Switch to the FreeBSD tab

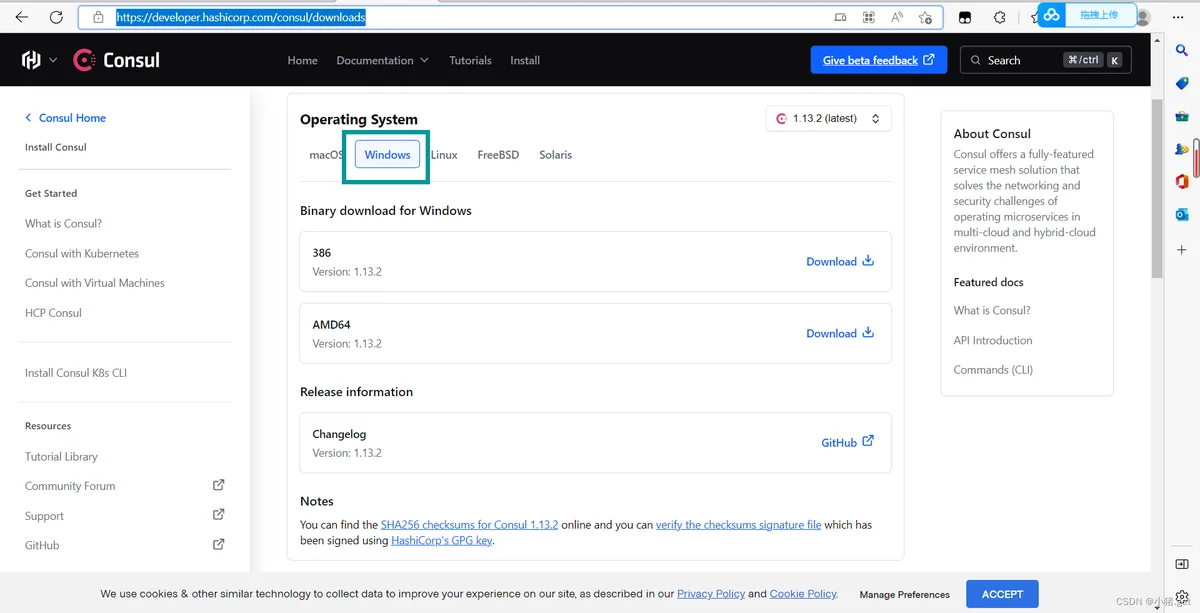[498, 155]
